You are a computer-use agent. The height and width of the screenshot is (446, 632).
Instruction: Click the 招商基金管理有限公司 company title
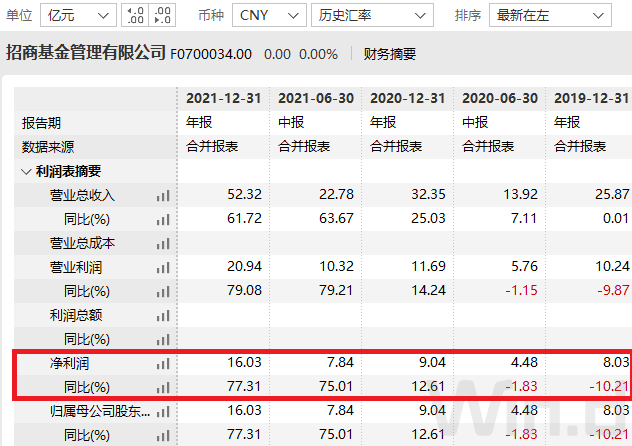(x=86, y=53)
